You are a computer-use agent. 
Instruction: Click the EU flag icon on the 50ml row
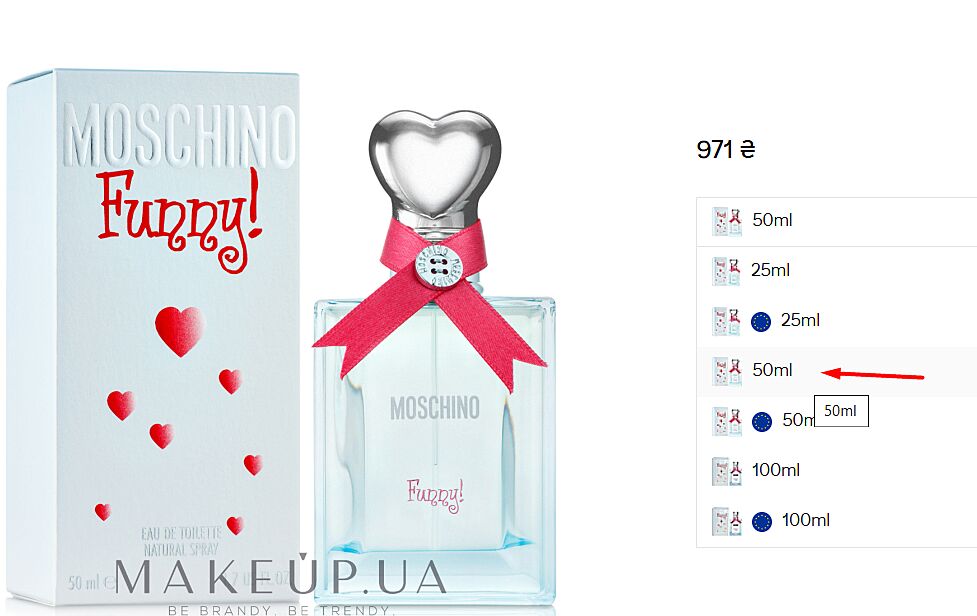pos(761,422)
